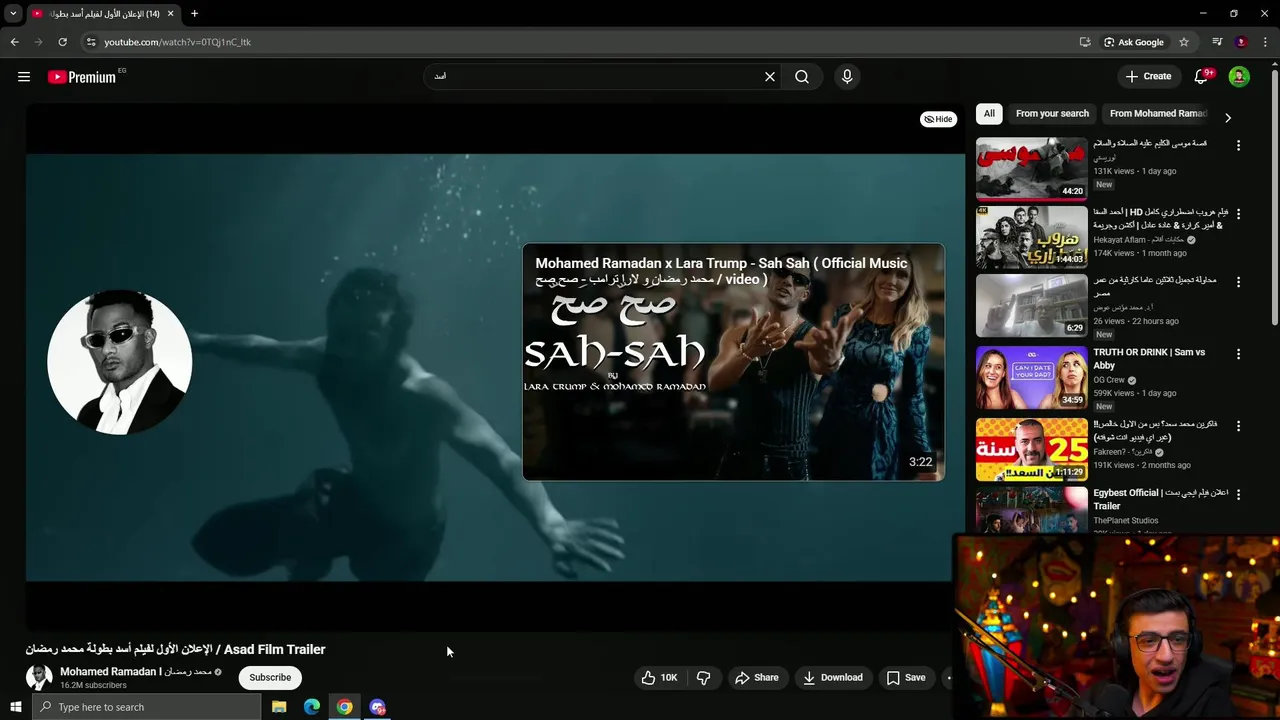The image size is (1280, 720).
Task: Open the taskbar app next to Chrome
Action: pyautogui.click(x=377, y=707)
